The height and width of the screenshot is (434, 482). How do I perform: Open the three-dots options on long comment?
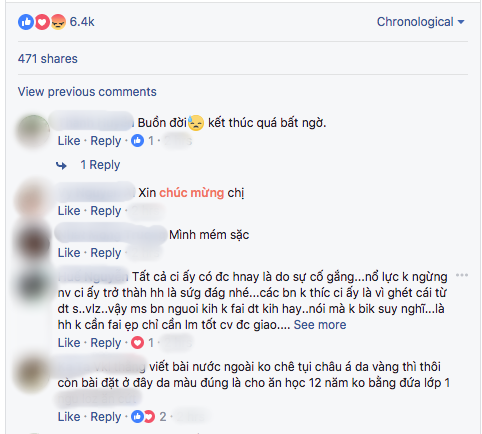pyautogui.click(x=462, y=275)
